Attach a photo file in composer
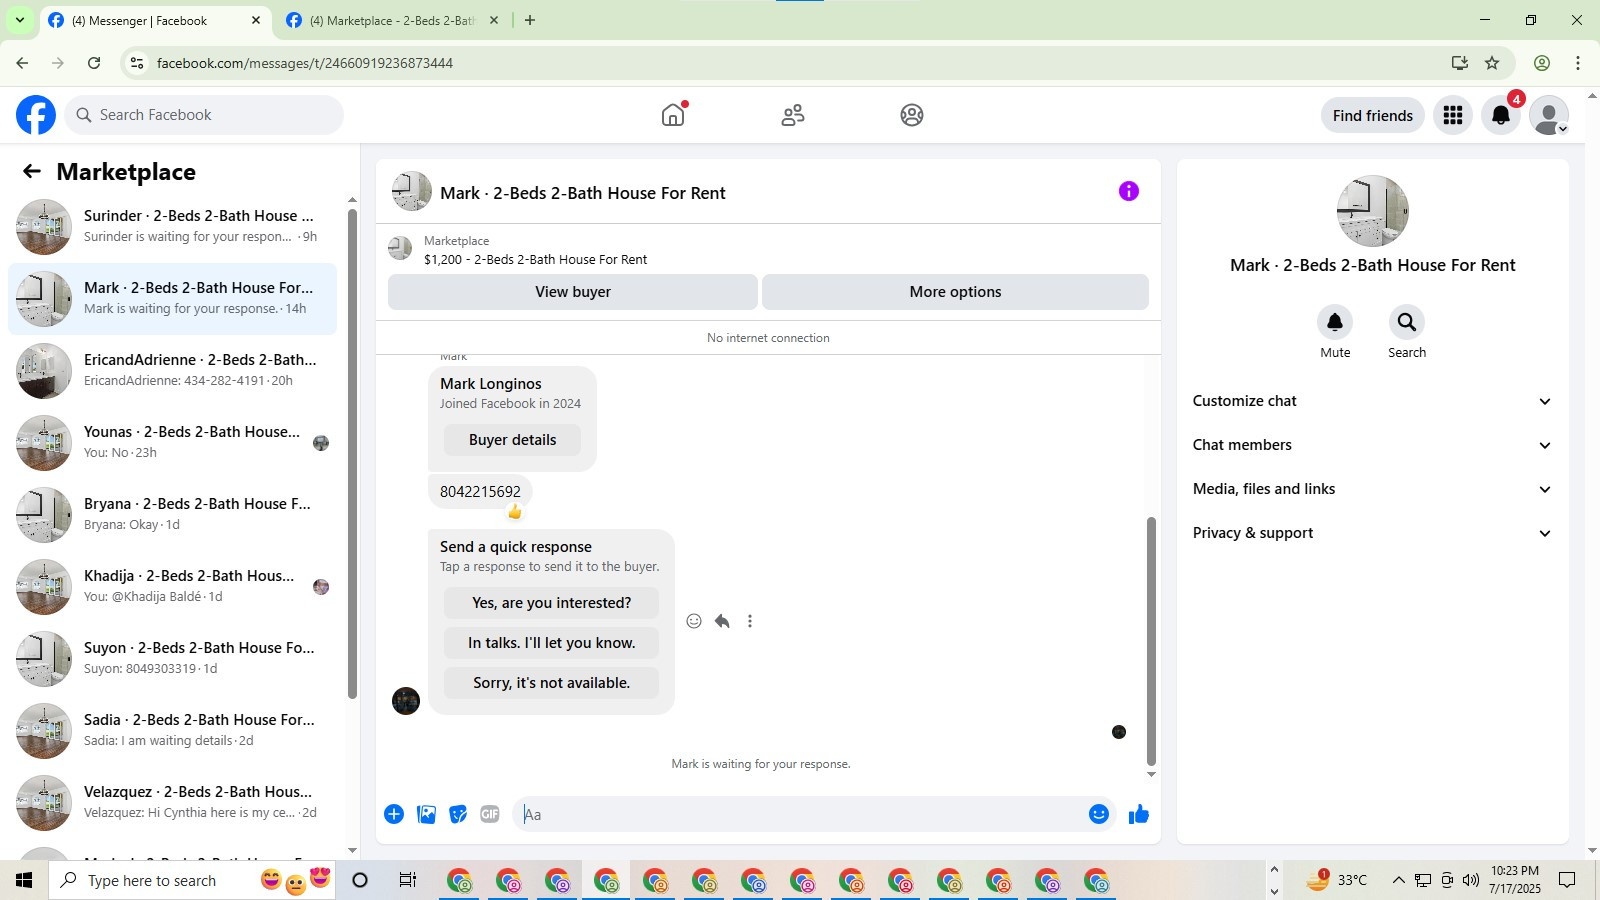The height and width of the screenshot is (900, 1600). click(426, 814)
